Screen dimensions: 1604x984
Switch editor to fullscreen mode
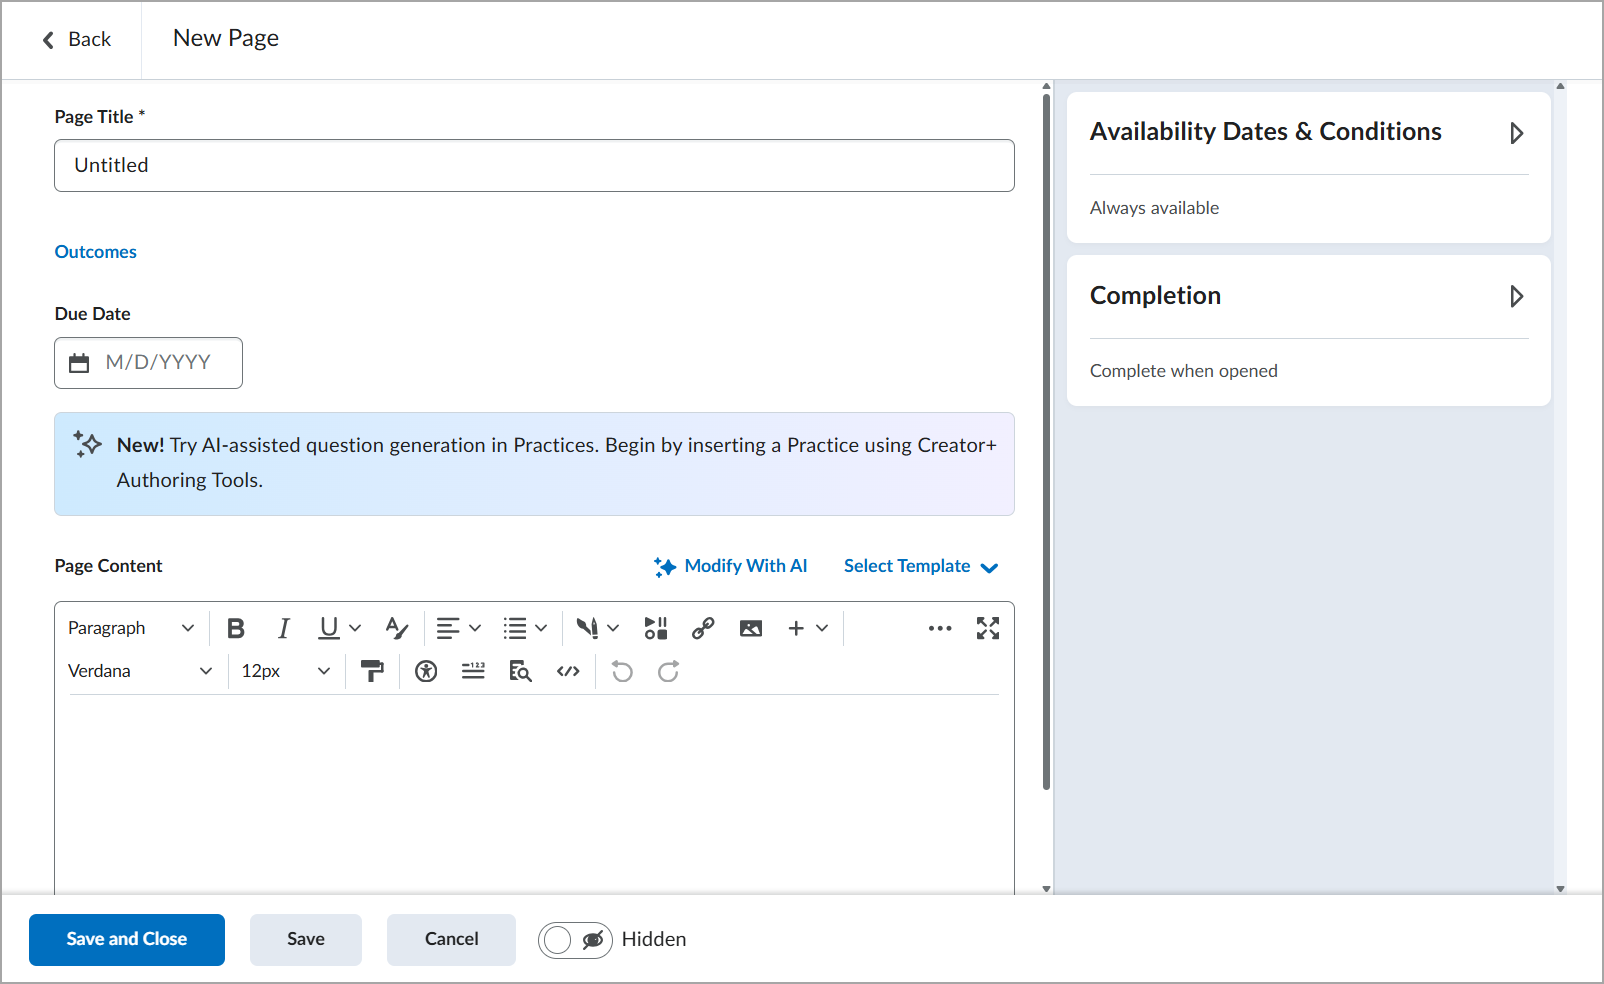988,628
